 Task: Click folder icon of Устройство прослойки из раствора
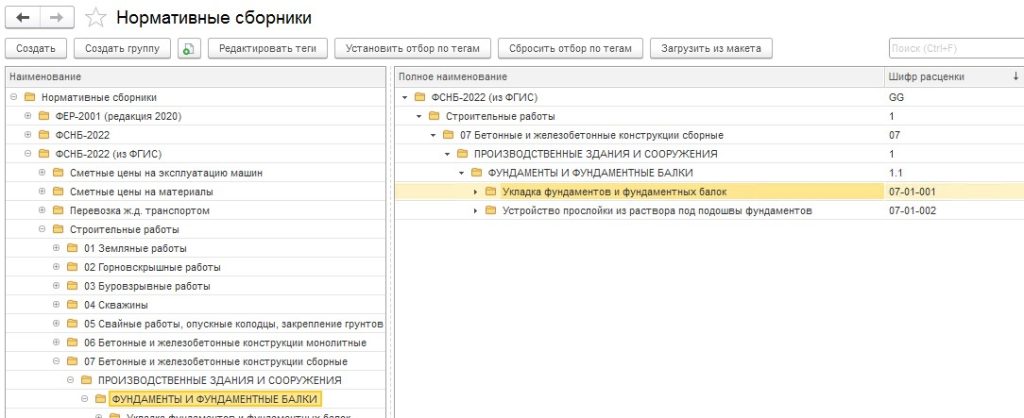tap(490, 211)
